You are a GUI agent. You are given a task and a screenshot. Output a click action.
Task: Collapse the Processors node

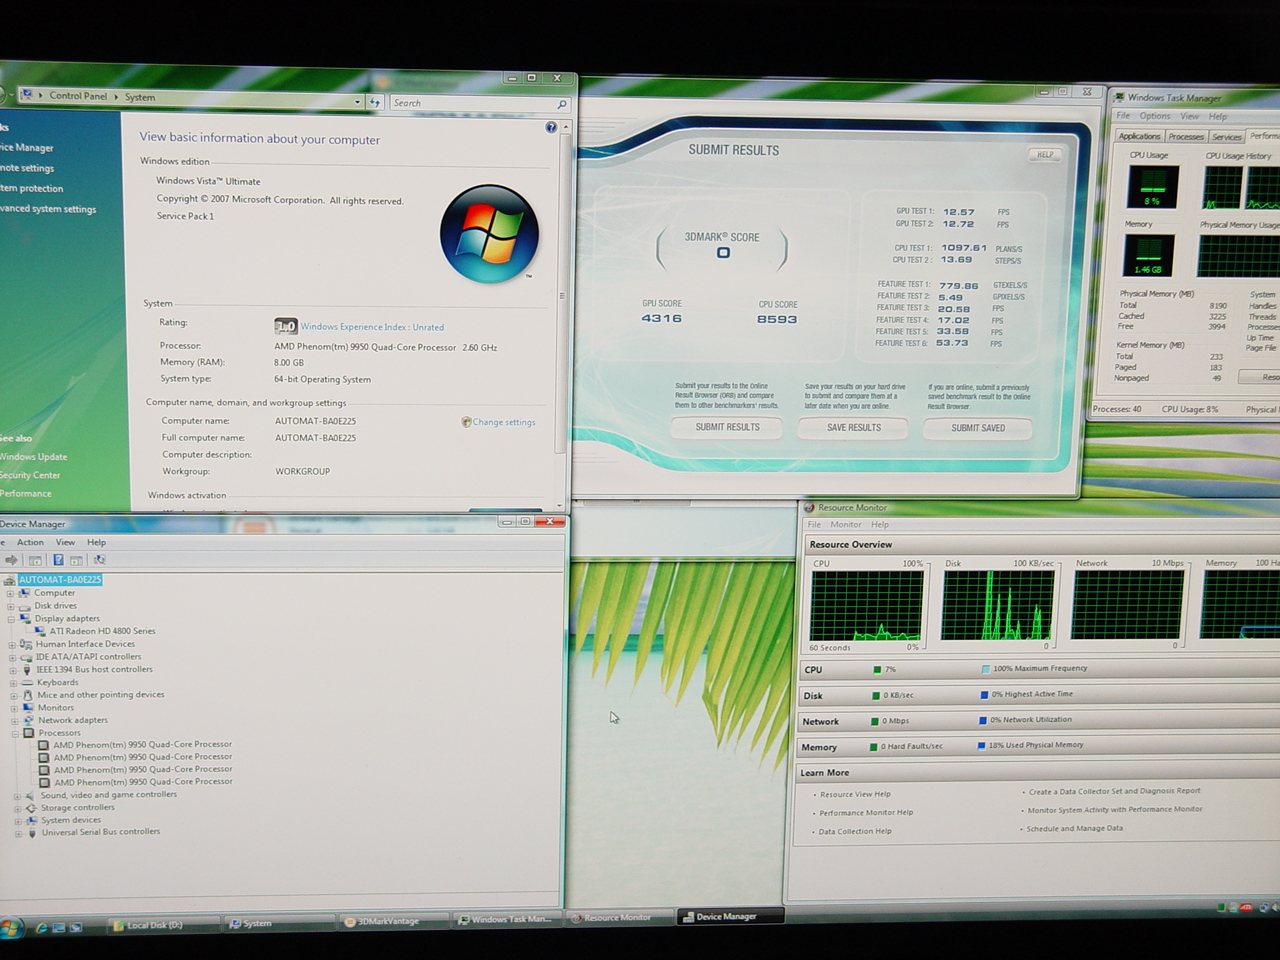(15, 733)
